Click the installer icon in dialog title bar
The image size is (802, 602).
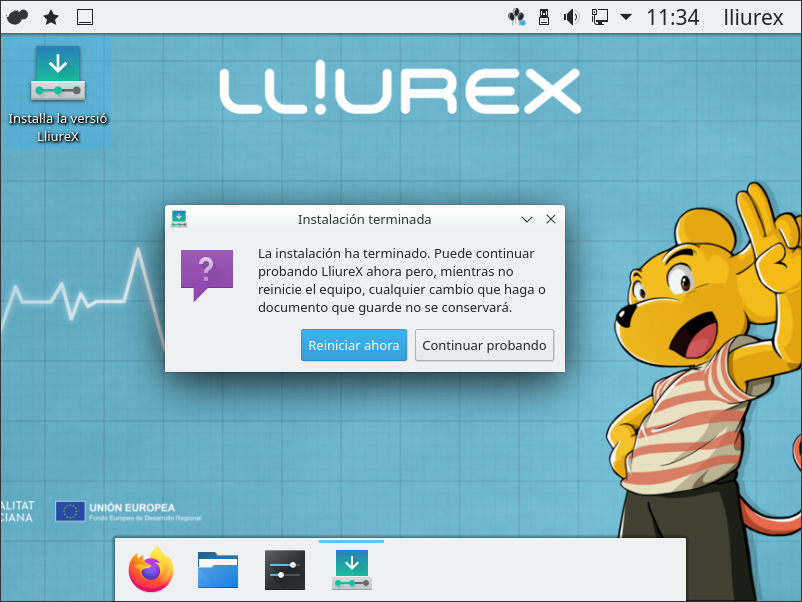pos(179,219)
